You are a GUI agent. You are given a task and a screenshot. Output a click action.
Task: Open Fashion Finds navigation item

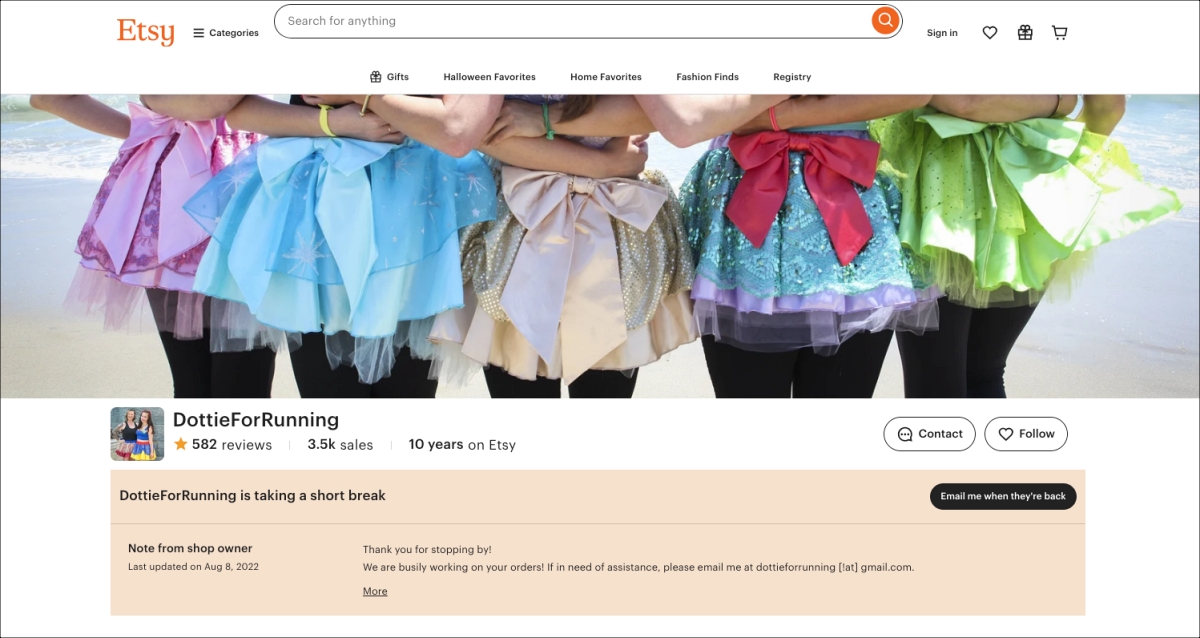tap(707, 77)
